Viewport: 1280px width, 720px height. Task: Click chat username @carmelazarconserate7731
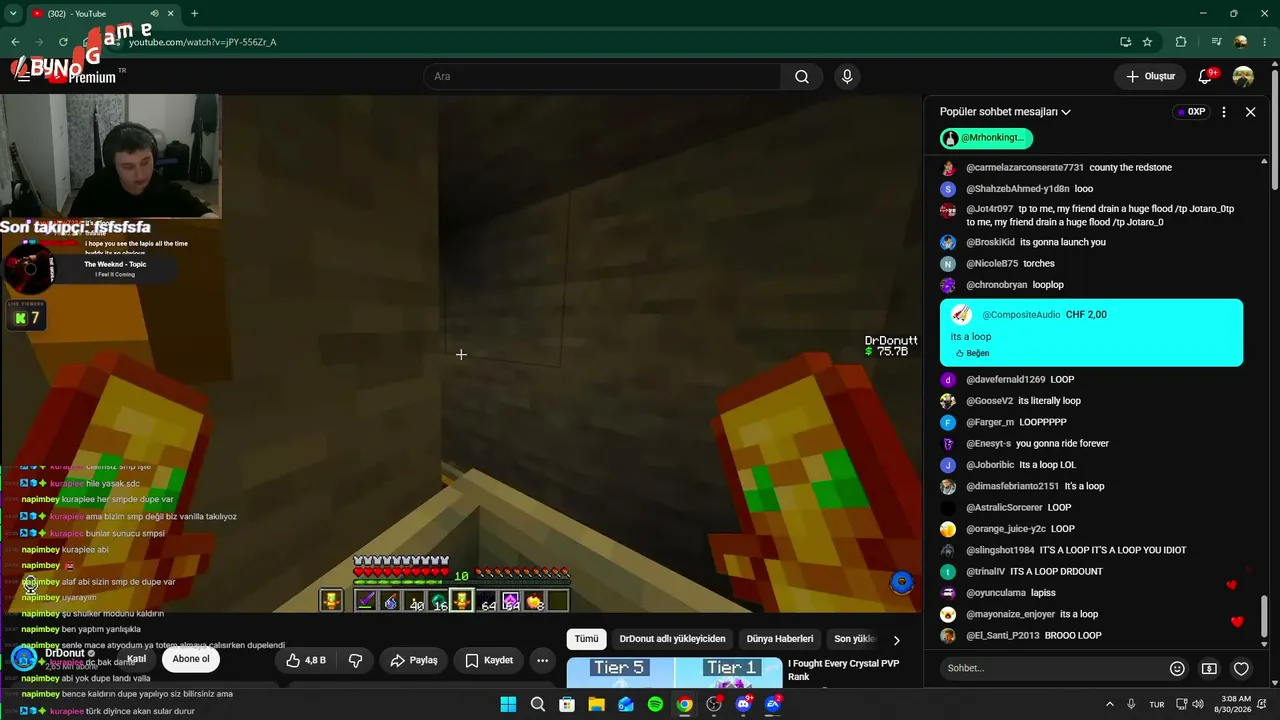1025,168
